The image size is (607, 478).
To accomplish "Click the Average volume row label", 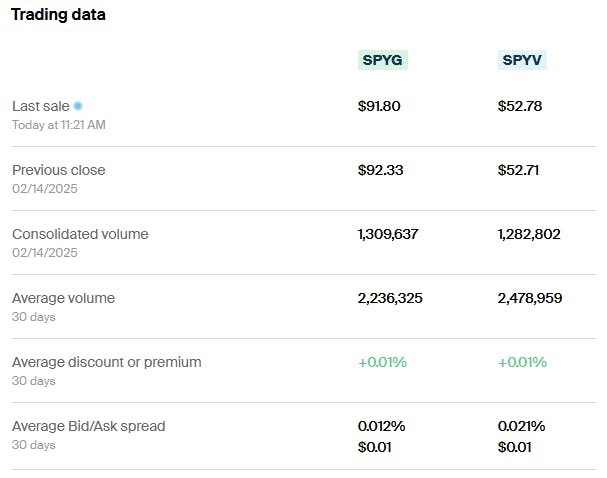I will [63, 298].
